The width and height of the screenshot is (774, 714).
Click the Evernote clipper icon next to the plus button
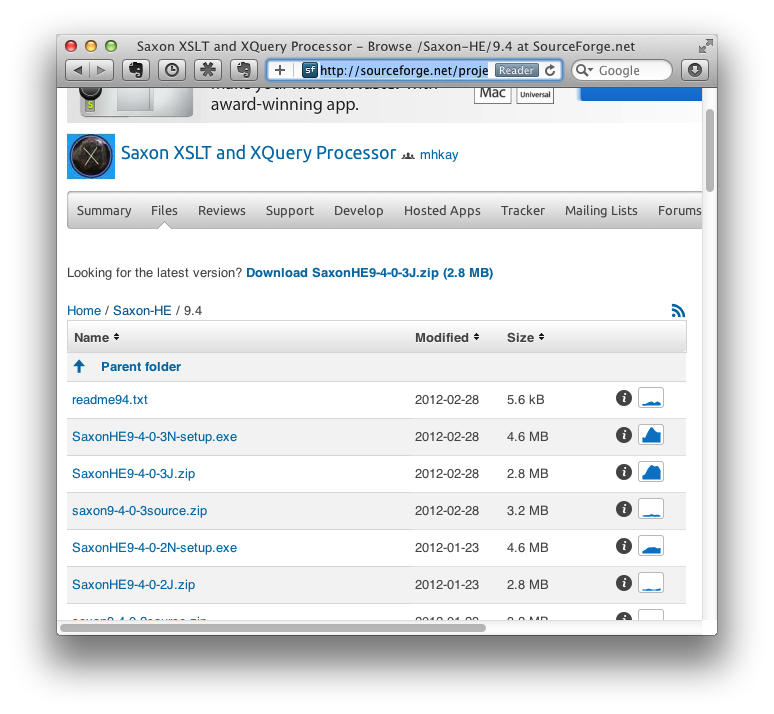tap(244, 70)
